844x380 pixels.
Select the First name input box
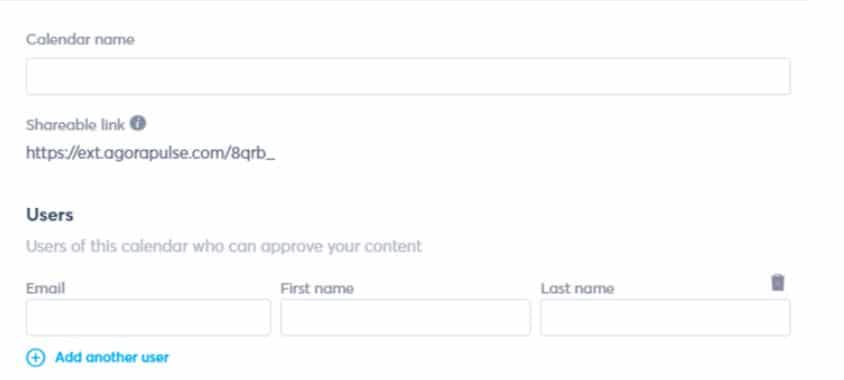pyautogui.click(x=405, y=318)
